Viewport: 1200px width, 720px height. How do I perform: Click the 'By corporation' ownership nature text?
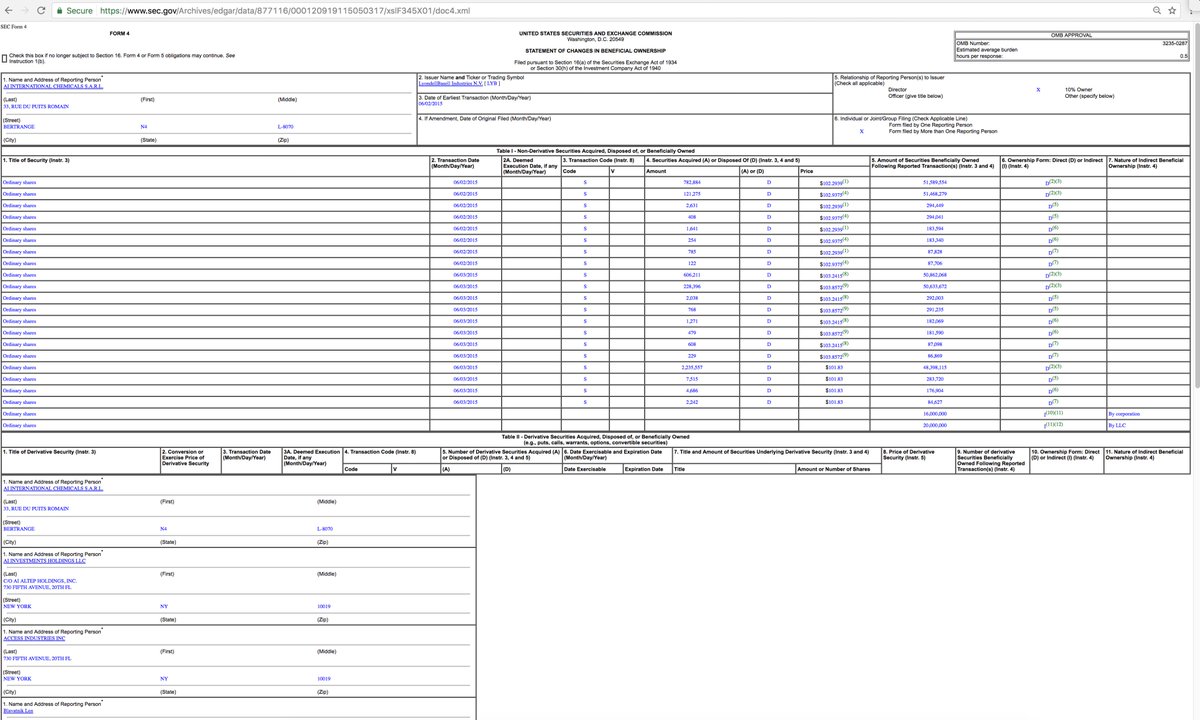point(1125,413)
